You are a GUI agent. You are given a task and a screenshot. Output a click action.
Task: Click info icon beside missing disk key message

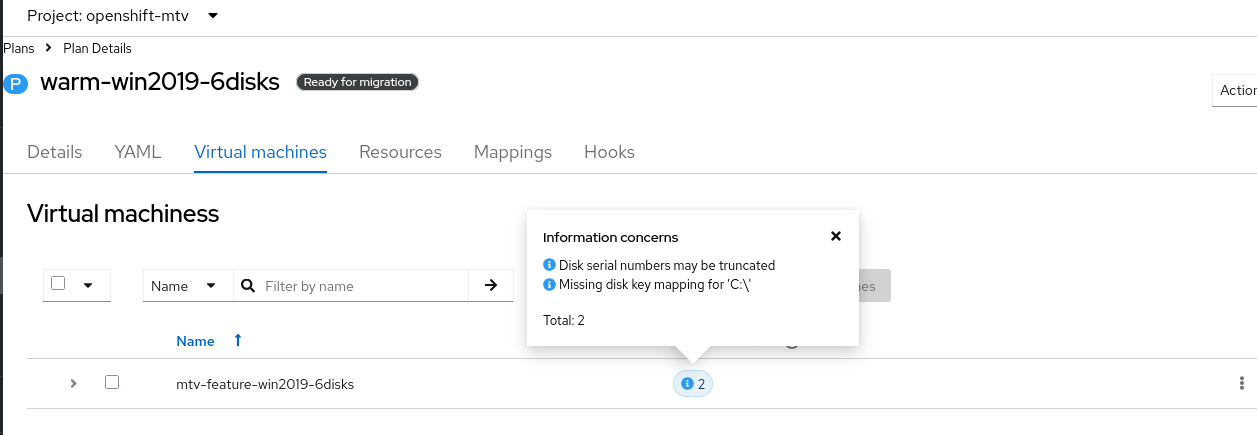tap(549, 284)
